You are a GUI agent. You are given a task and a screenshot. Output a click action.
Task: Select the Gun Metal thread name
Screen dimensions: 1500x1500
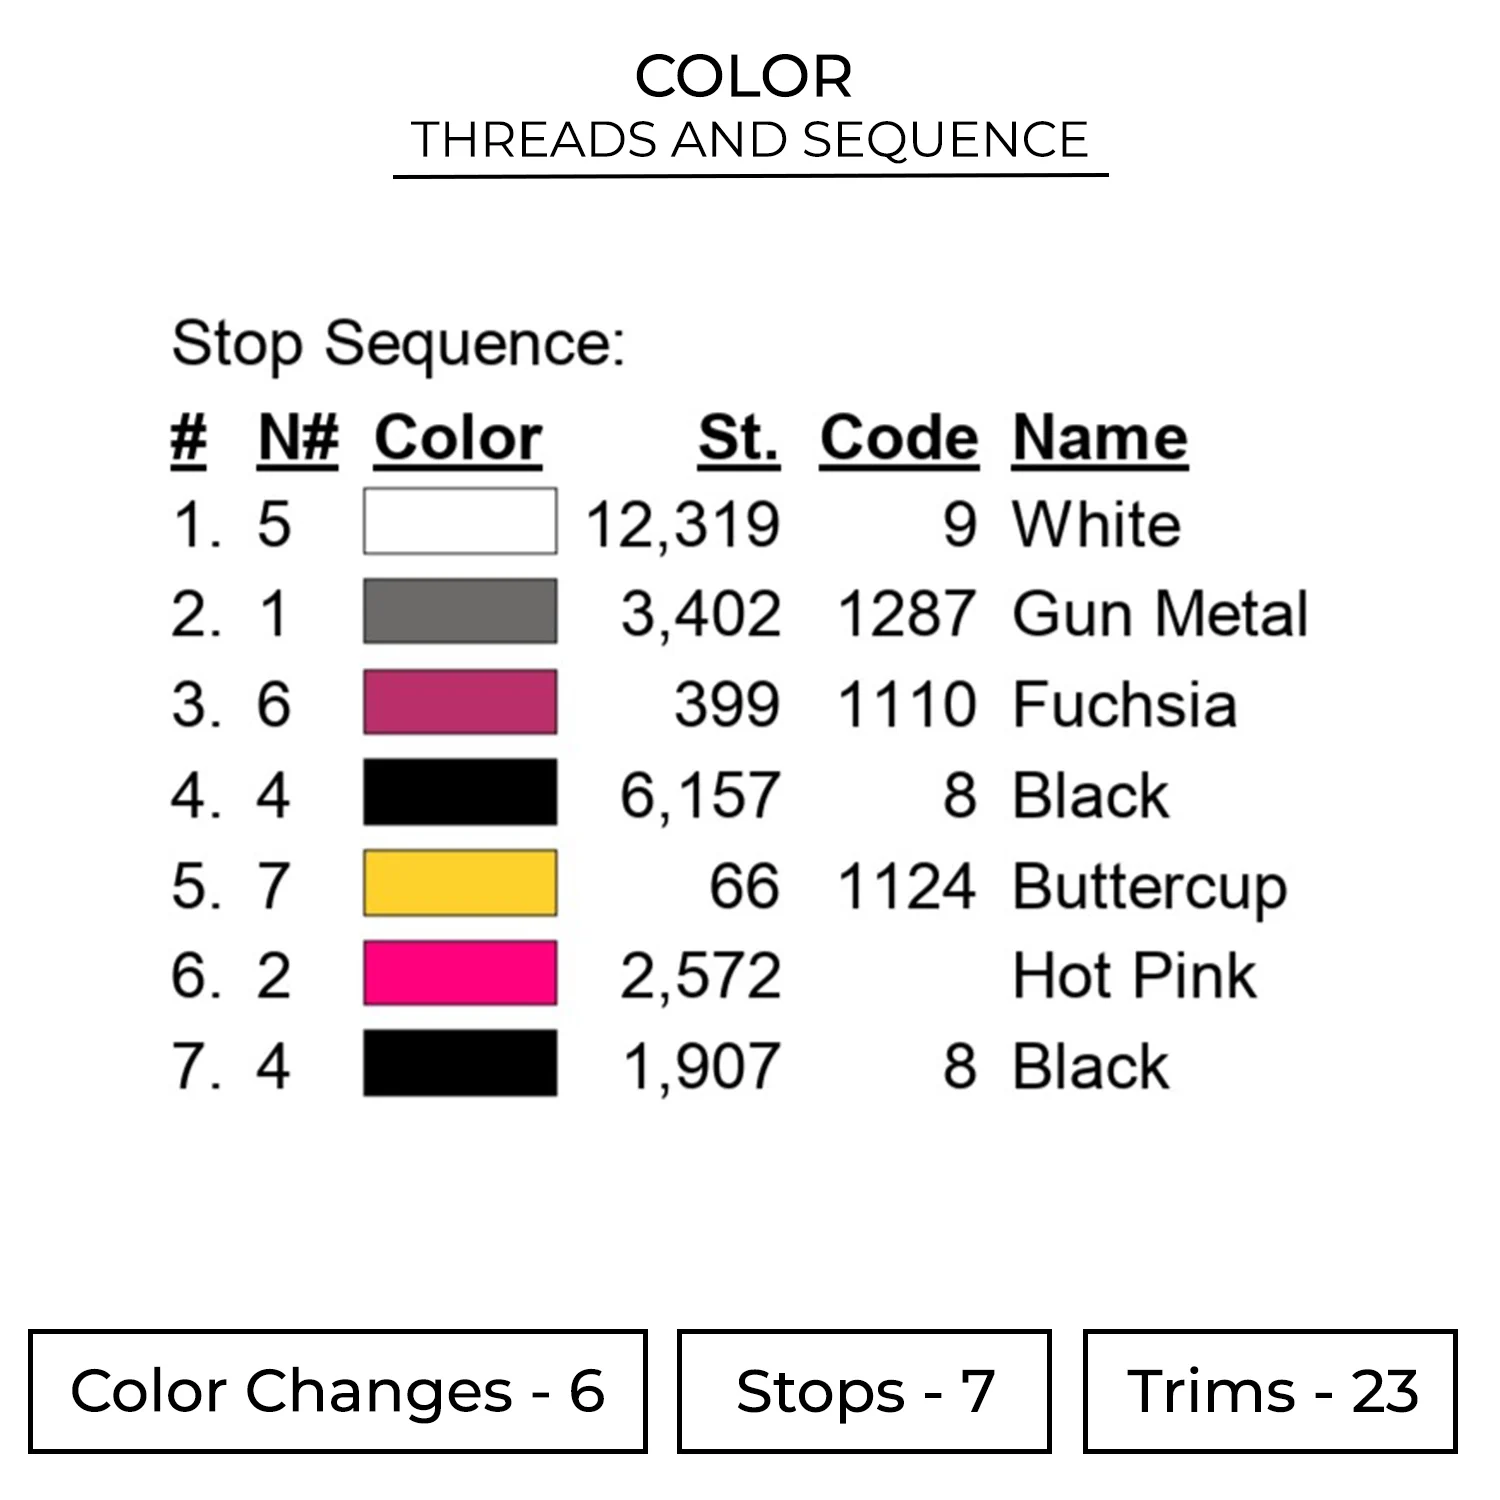pos(1160,613)
